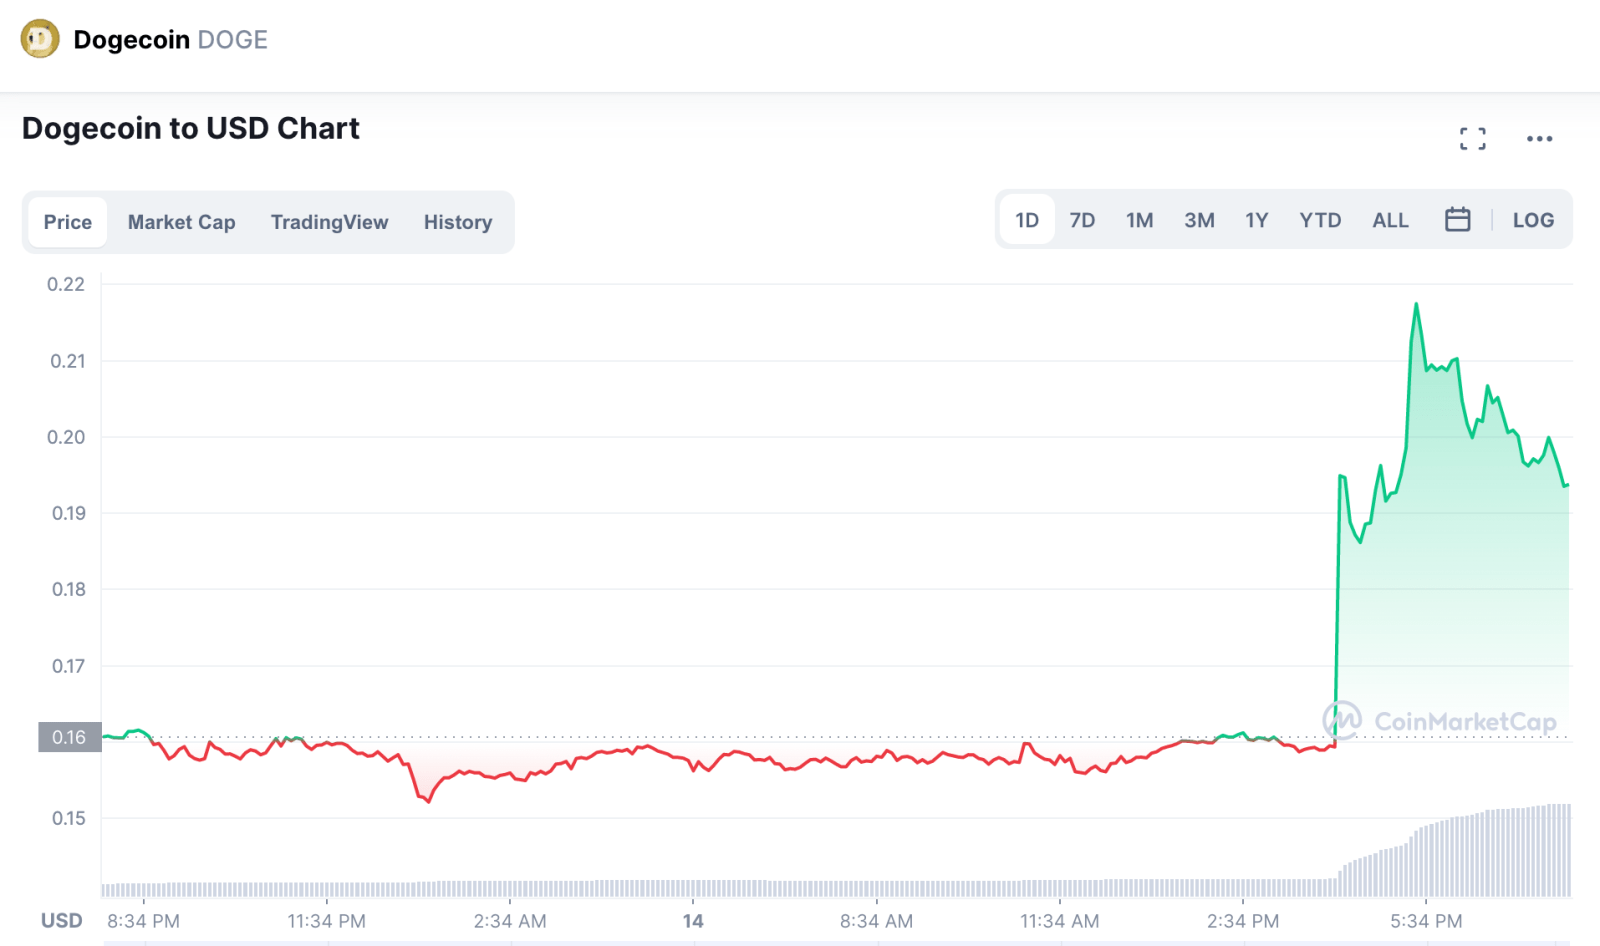Select the Price tab

pyautogui.click(x=68, y=222)
